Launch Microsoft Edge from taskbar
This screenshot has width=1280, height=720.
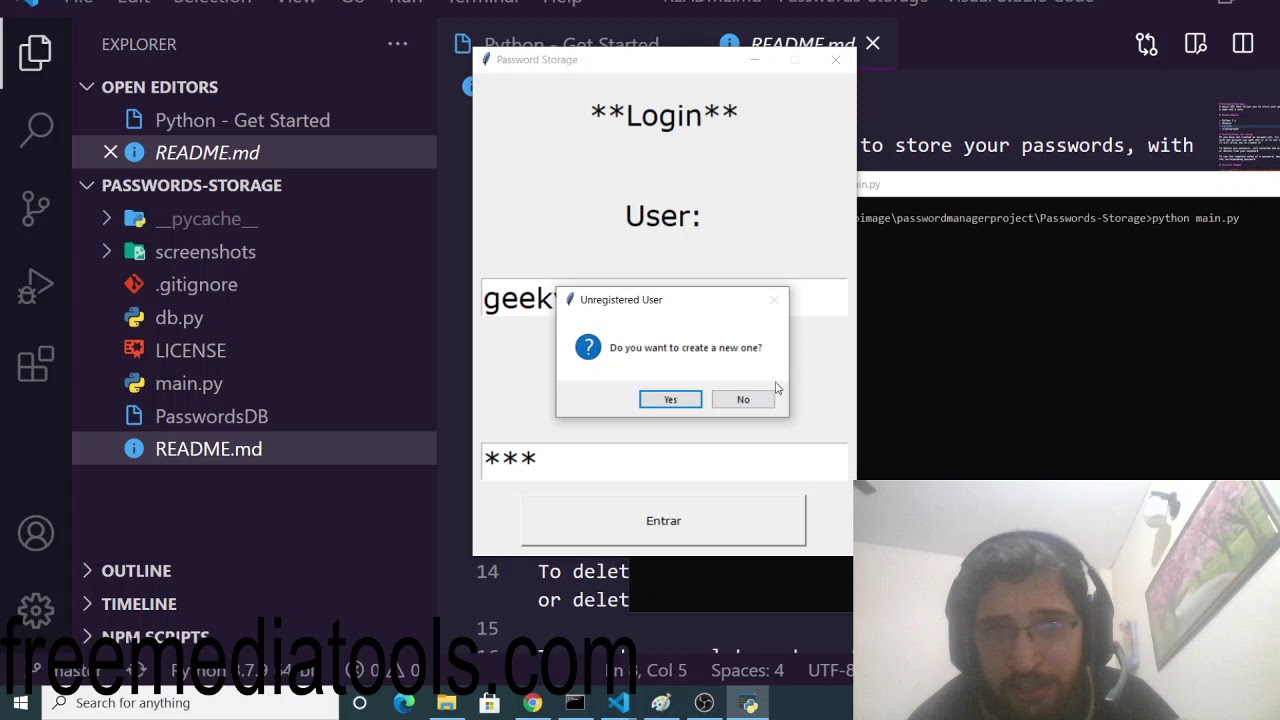pos(404,703)
